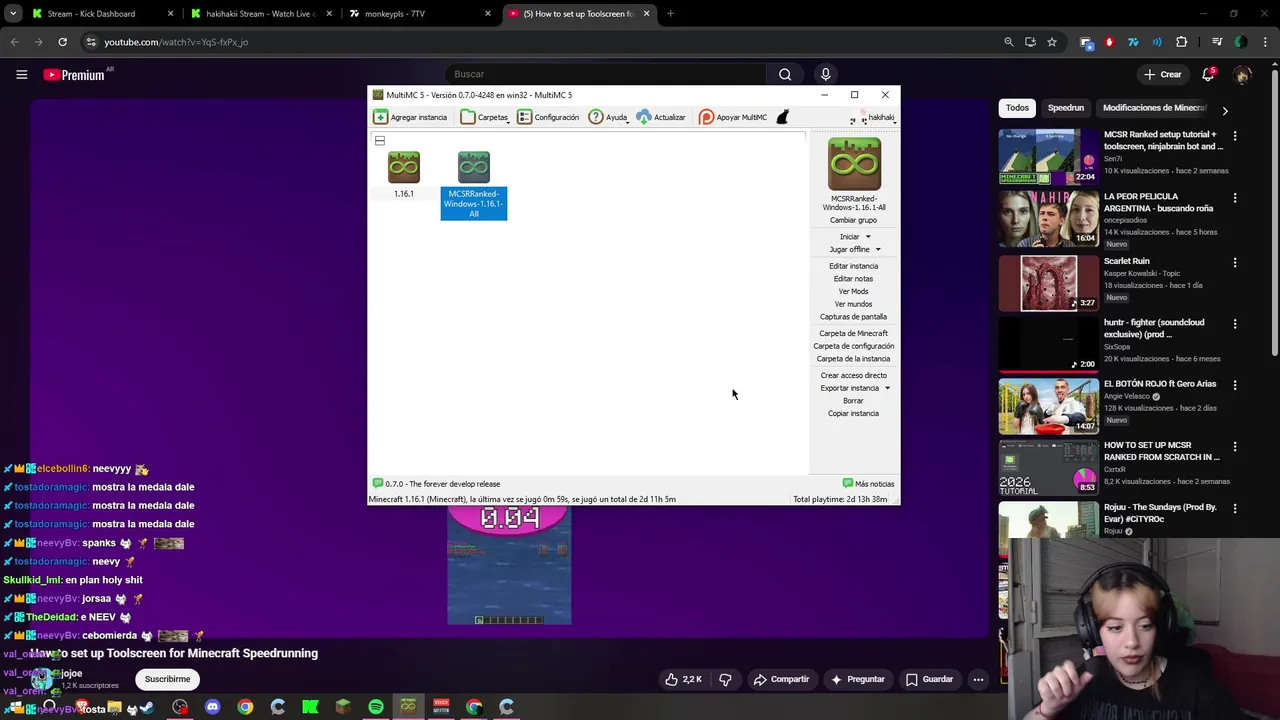Click Editar notas
1280x720 pixels.
pos(853,279)
